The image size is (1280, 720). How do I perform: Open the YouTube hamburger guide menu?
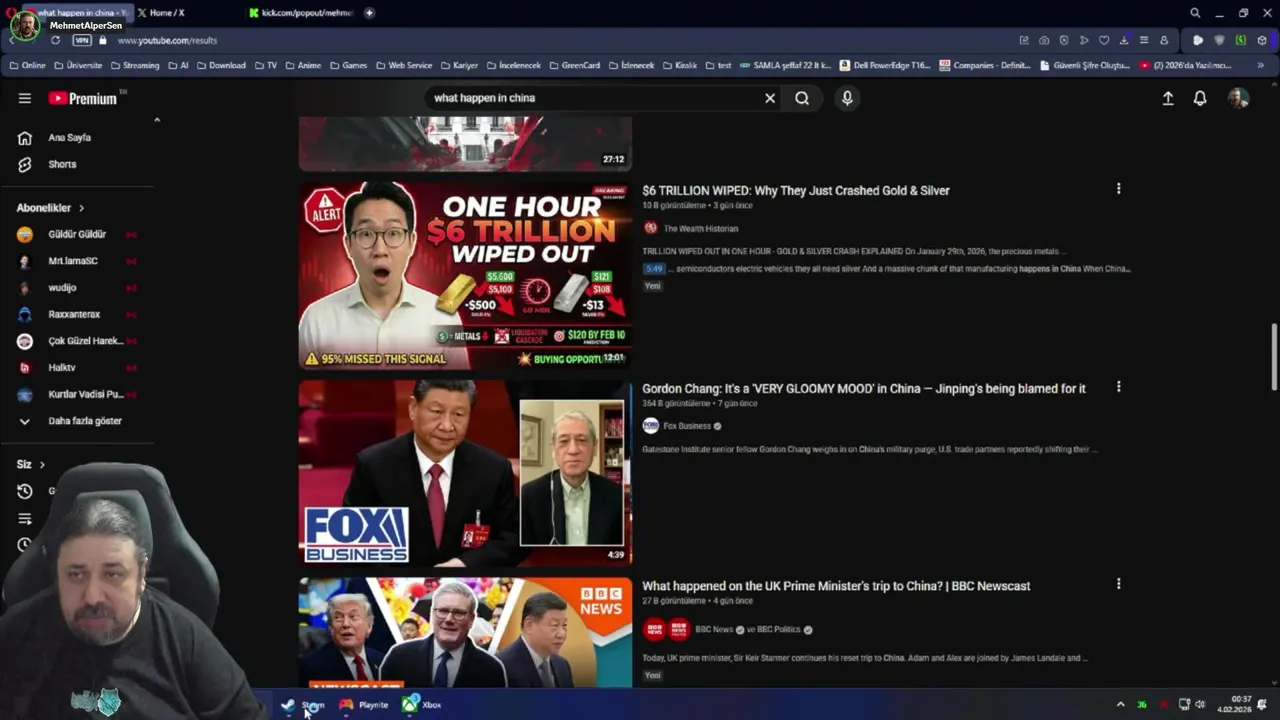25,98
